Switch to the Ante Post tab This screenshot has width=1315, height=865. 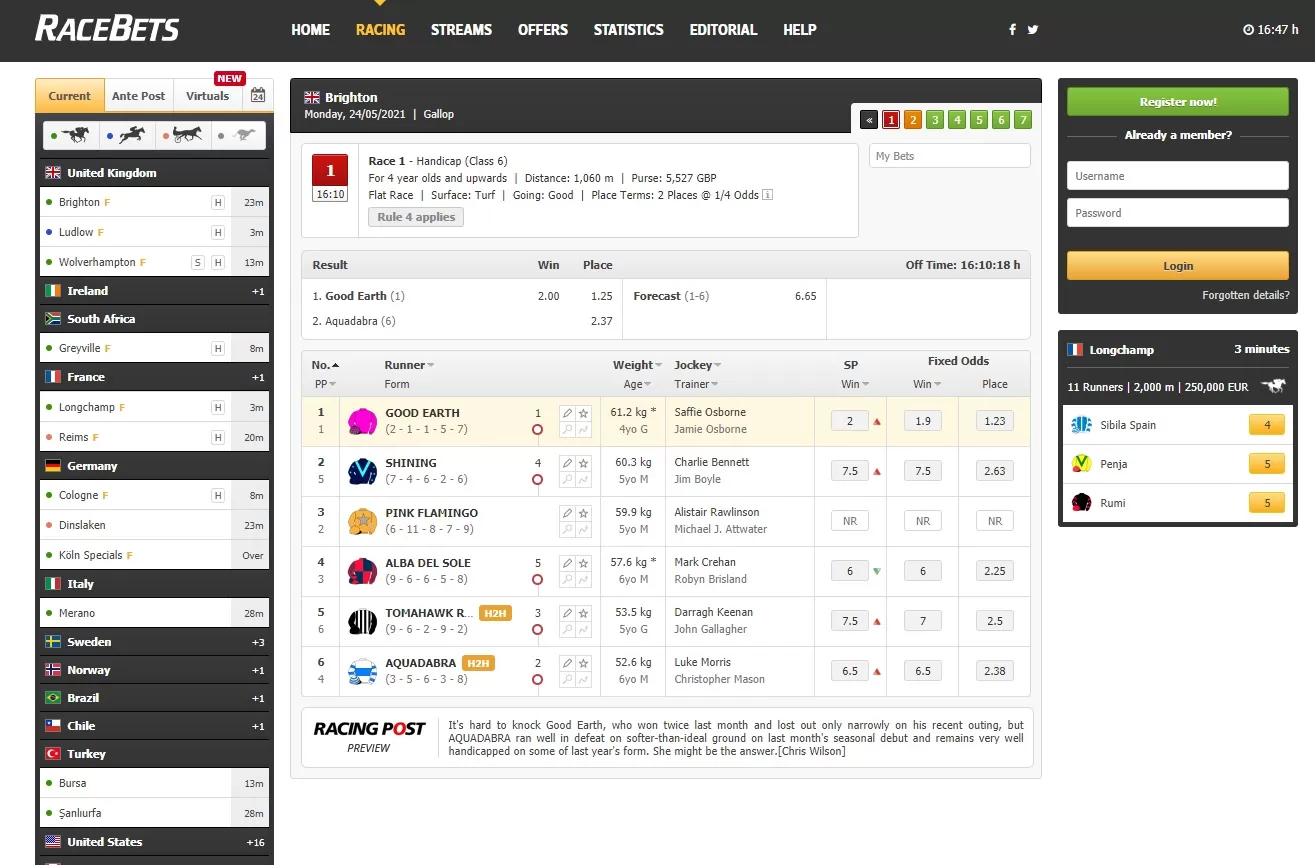(x=139, y=96)
